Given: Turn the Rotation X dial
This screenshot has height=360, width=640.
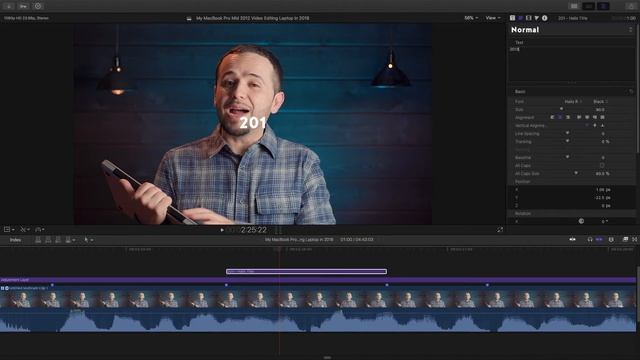Looking at the screenshot, I should point(581,221).
